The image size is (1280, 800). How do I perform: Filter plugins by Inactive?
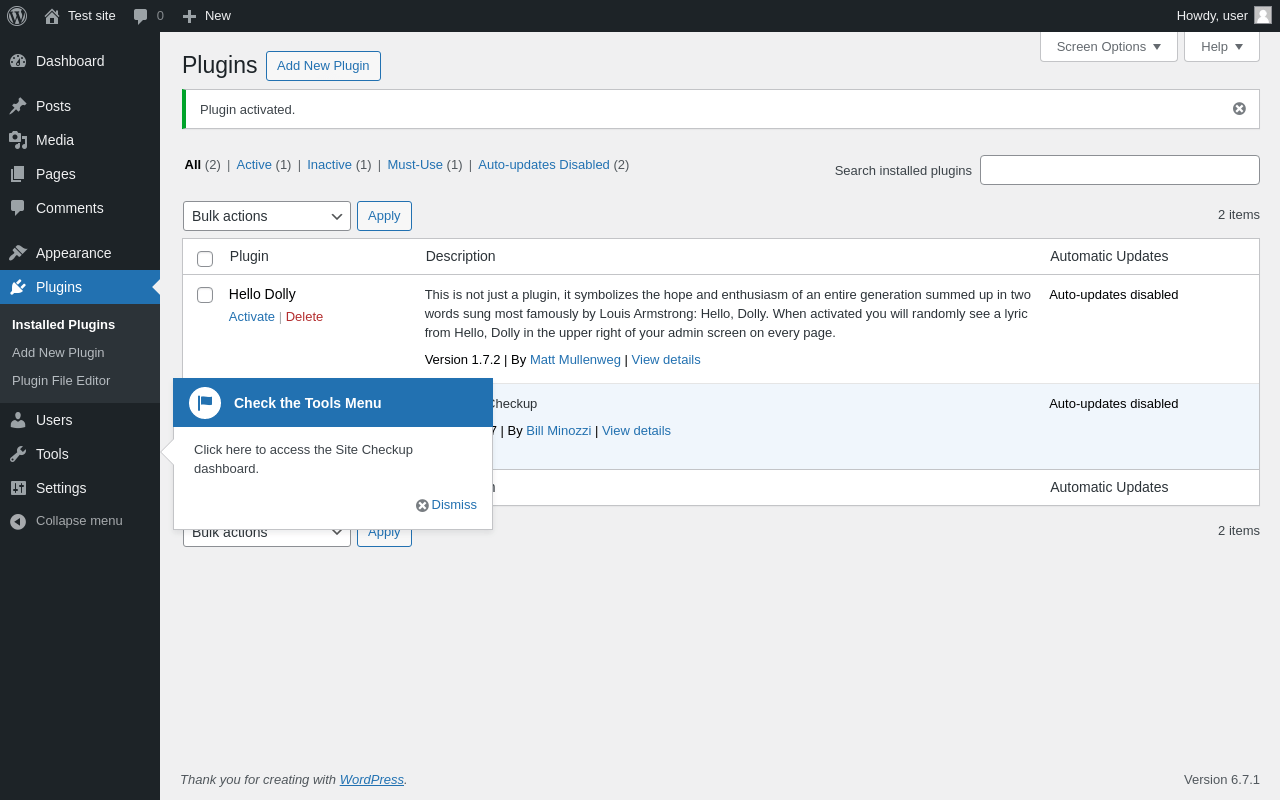329,165
